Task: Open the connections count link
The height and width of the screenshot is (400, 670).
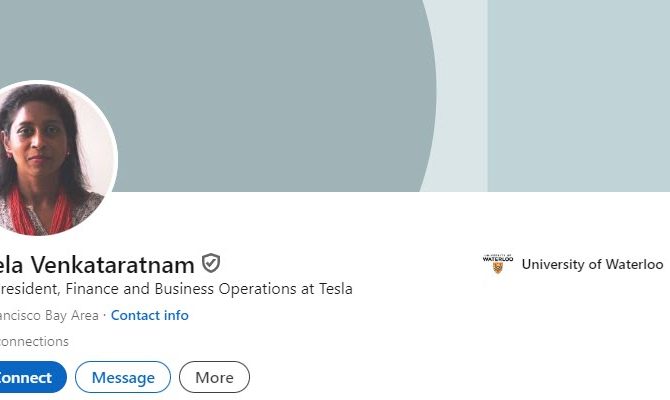Action: (33, 341)
